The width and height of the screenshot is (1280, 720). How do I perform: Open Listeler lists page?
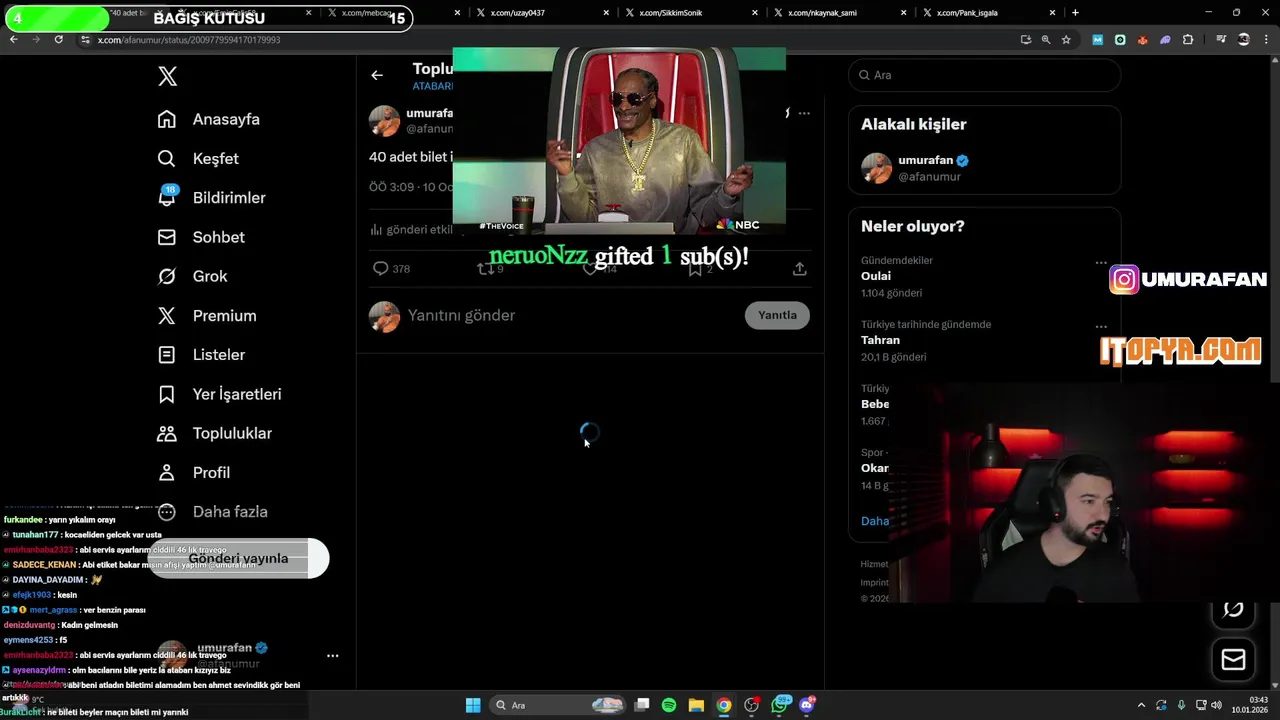[201, 354]
